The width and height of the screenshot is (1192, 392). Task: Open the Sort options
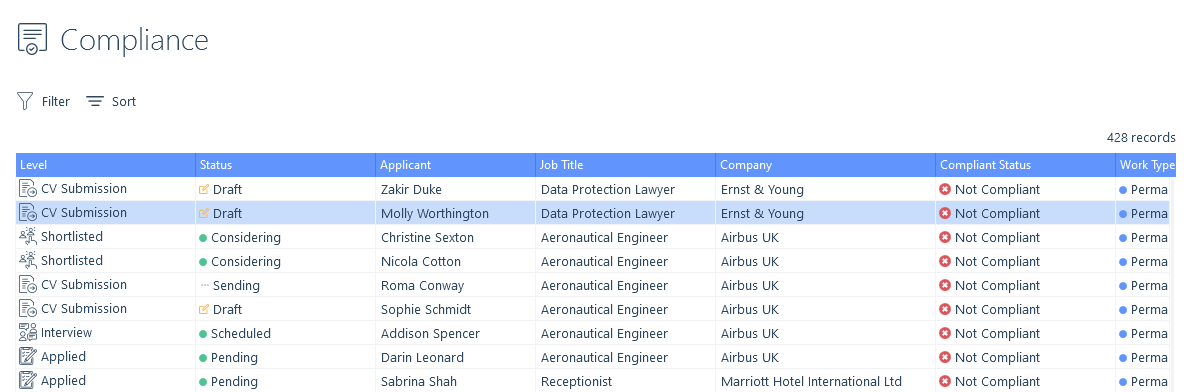click(x=111, y=101)
